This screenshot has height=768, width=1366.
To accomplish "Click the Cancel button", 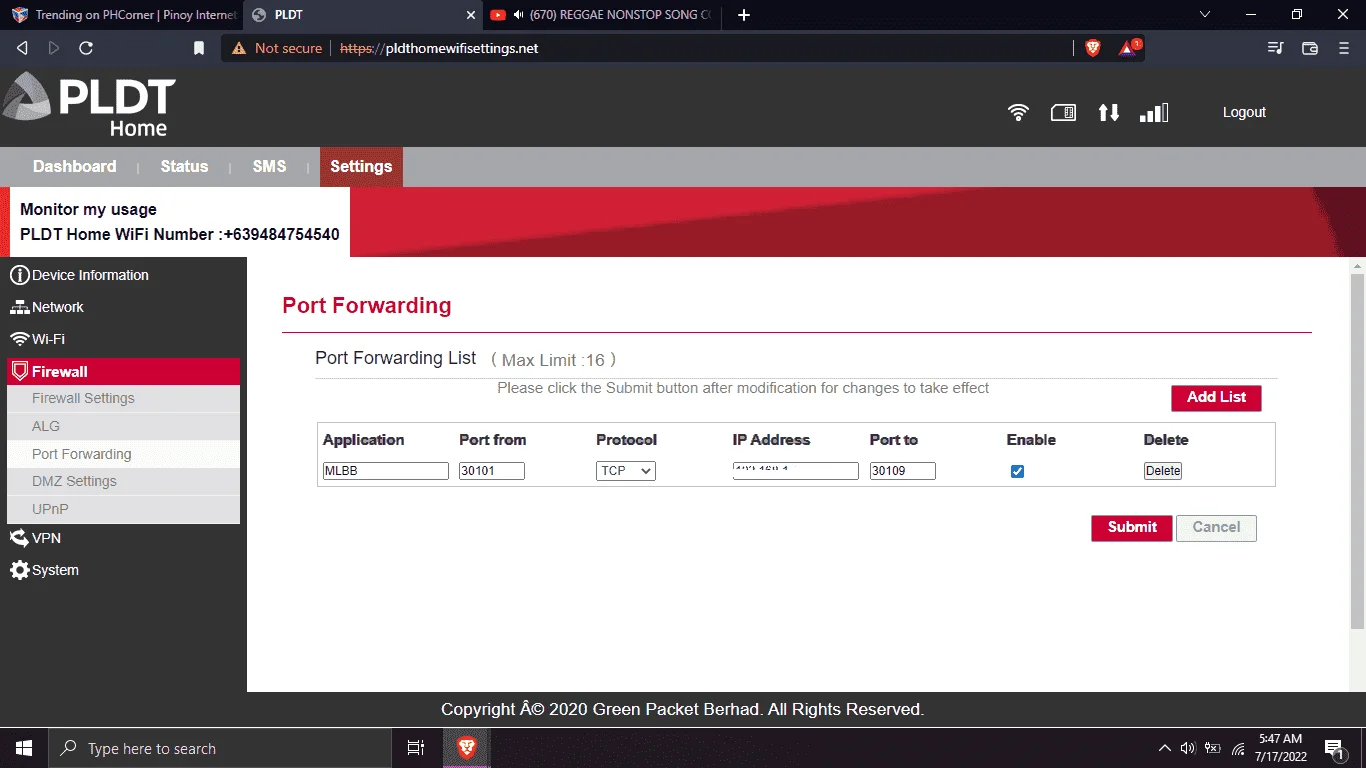I will click(1216, 528).
